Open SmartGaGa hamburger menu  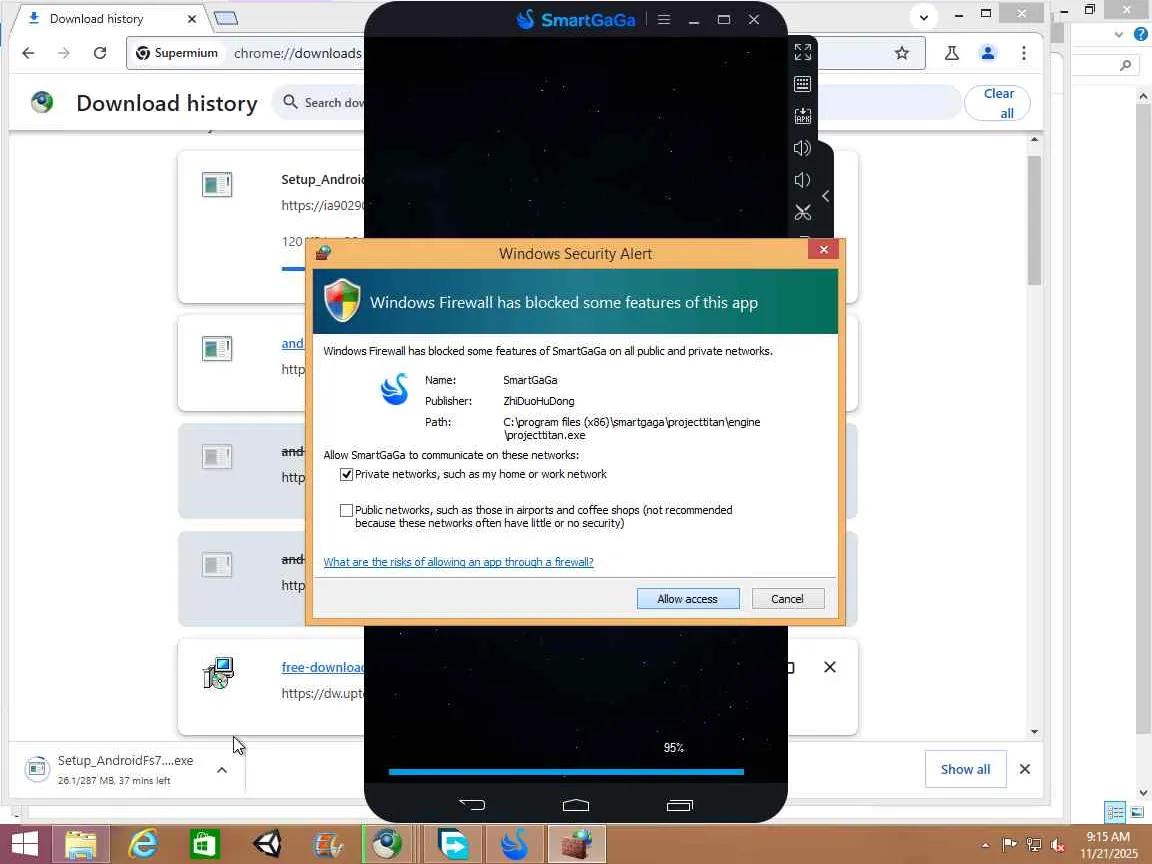(663, 20)
